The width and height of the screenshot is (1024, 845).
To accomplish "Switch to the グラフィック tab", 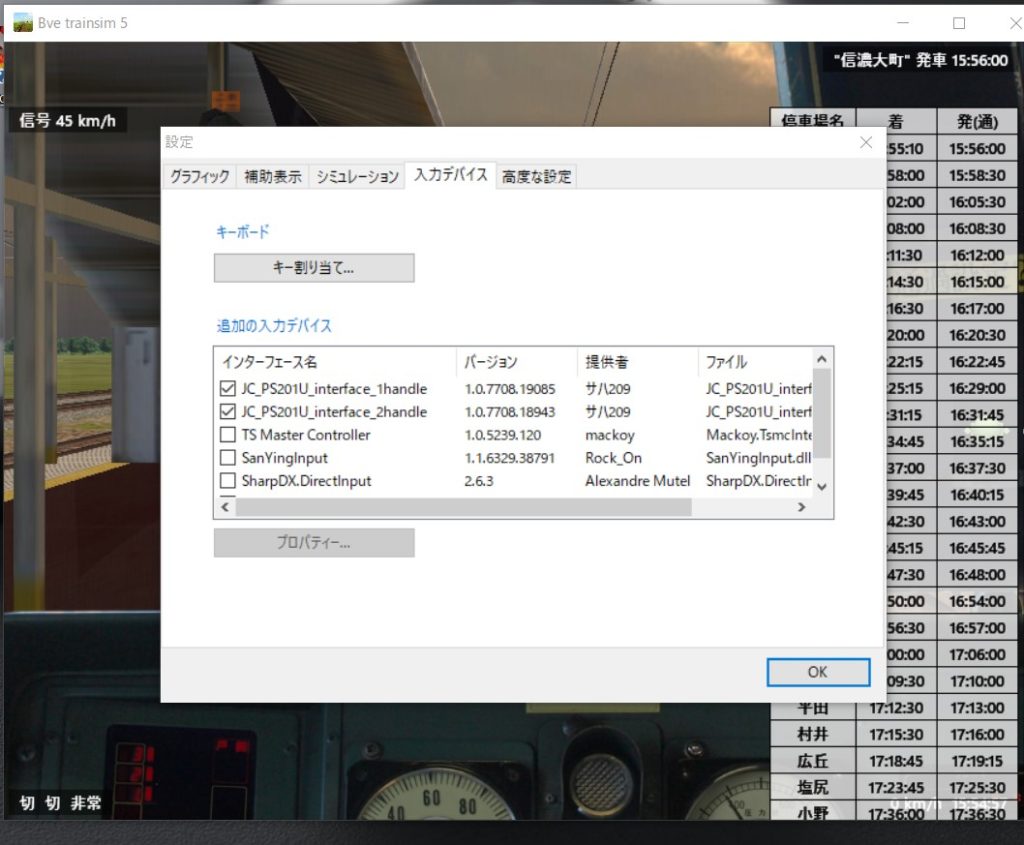I will [x=200, y=177].
